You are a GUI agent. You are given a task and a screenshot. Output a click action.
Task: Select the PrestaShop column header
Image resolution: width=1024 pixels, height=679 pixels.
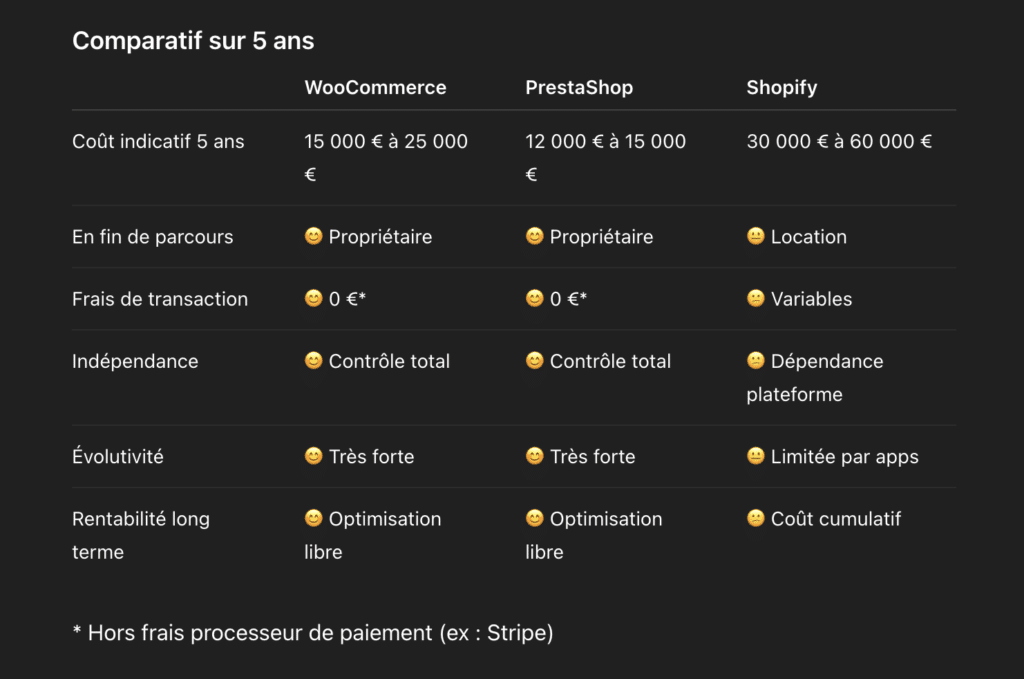tap(579, 88)
